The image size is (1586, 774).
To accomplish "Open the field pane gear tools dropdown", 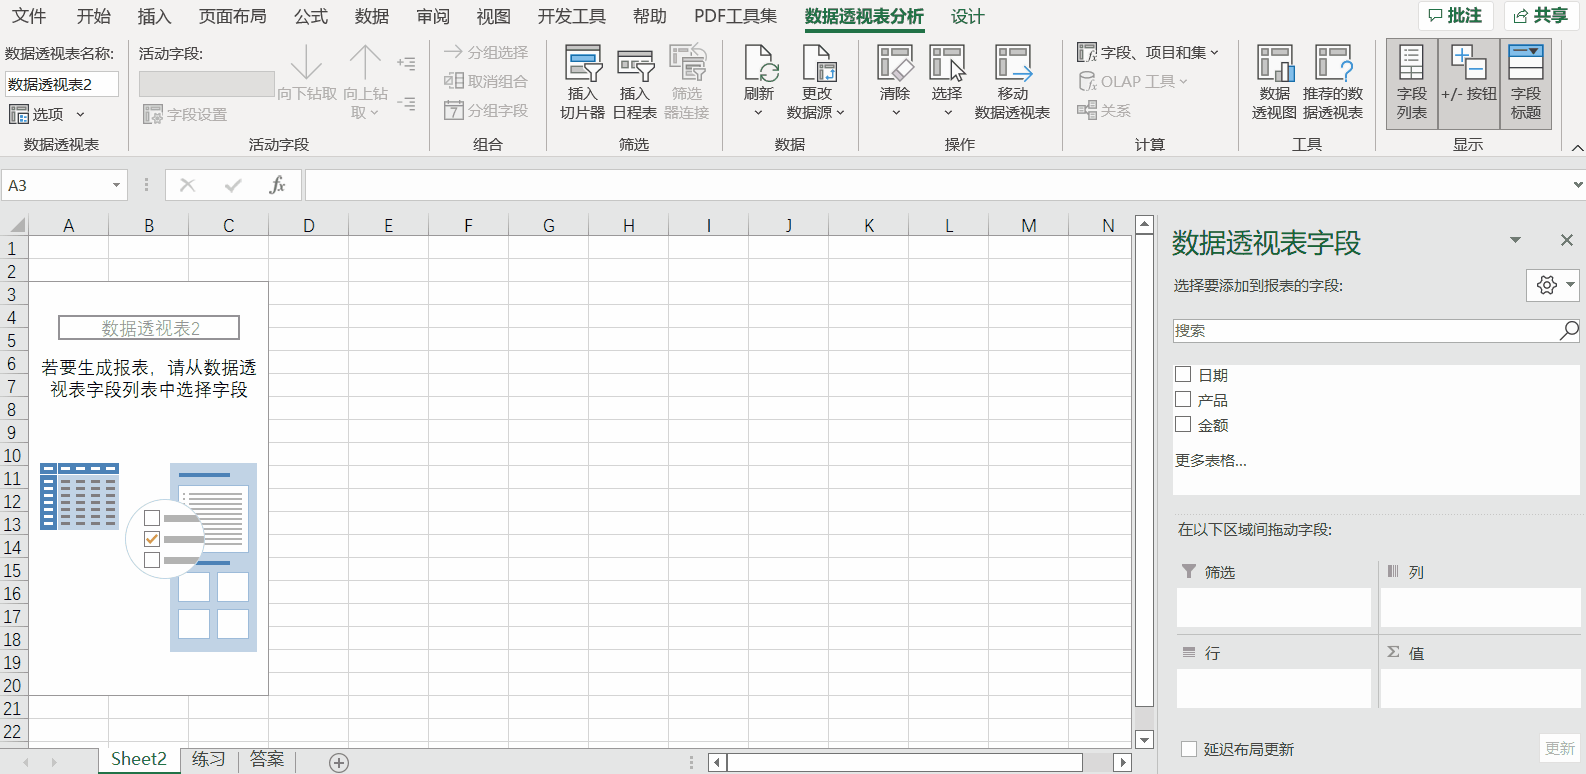I will coord(1552,285).
